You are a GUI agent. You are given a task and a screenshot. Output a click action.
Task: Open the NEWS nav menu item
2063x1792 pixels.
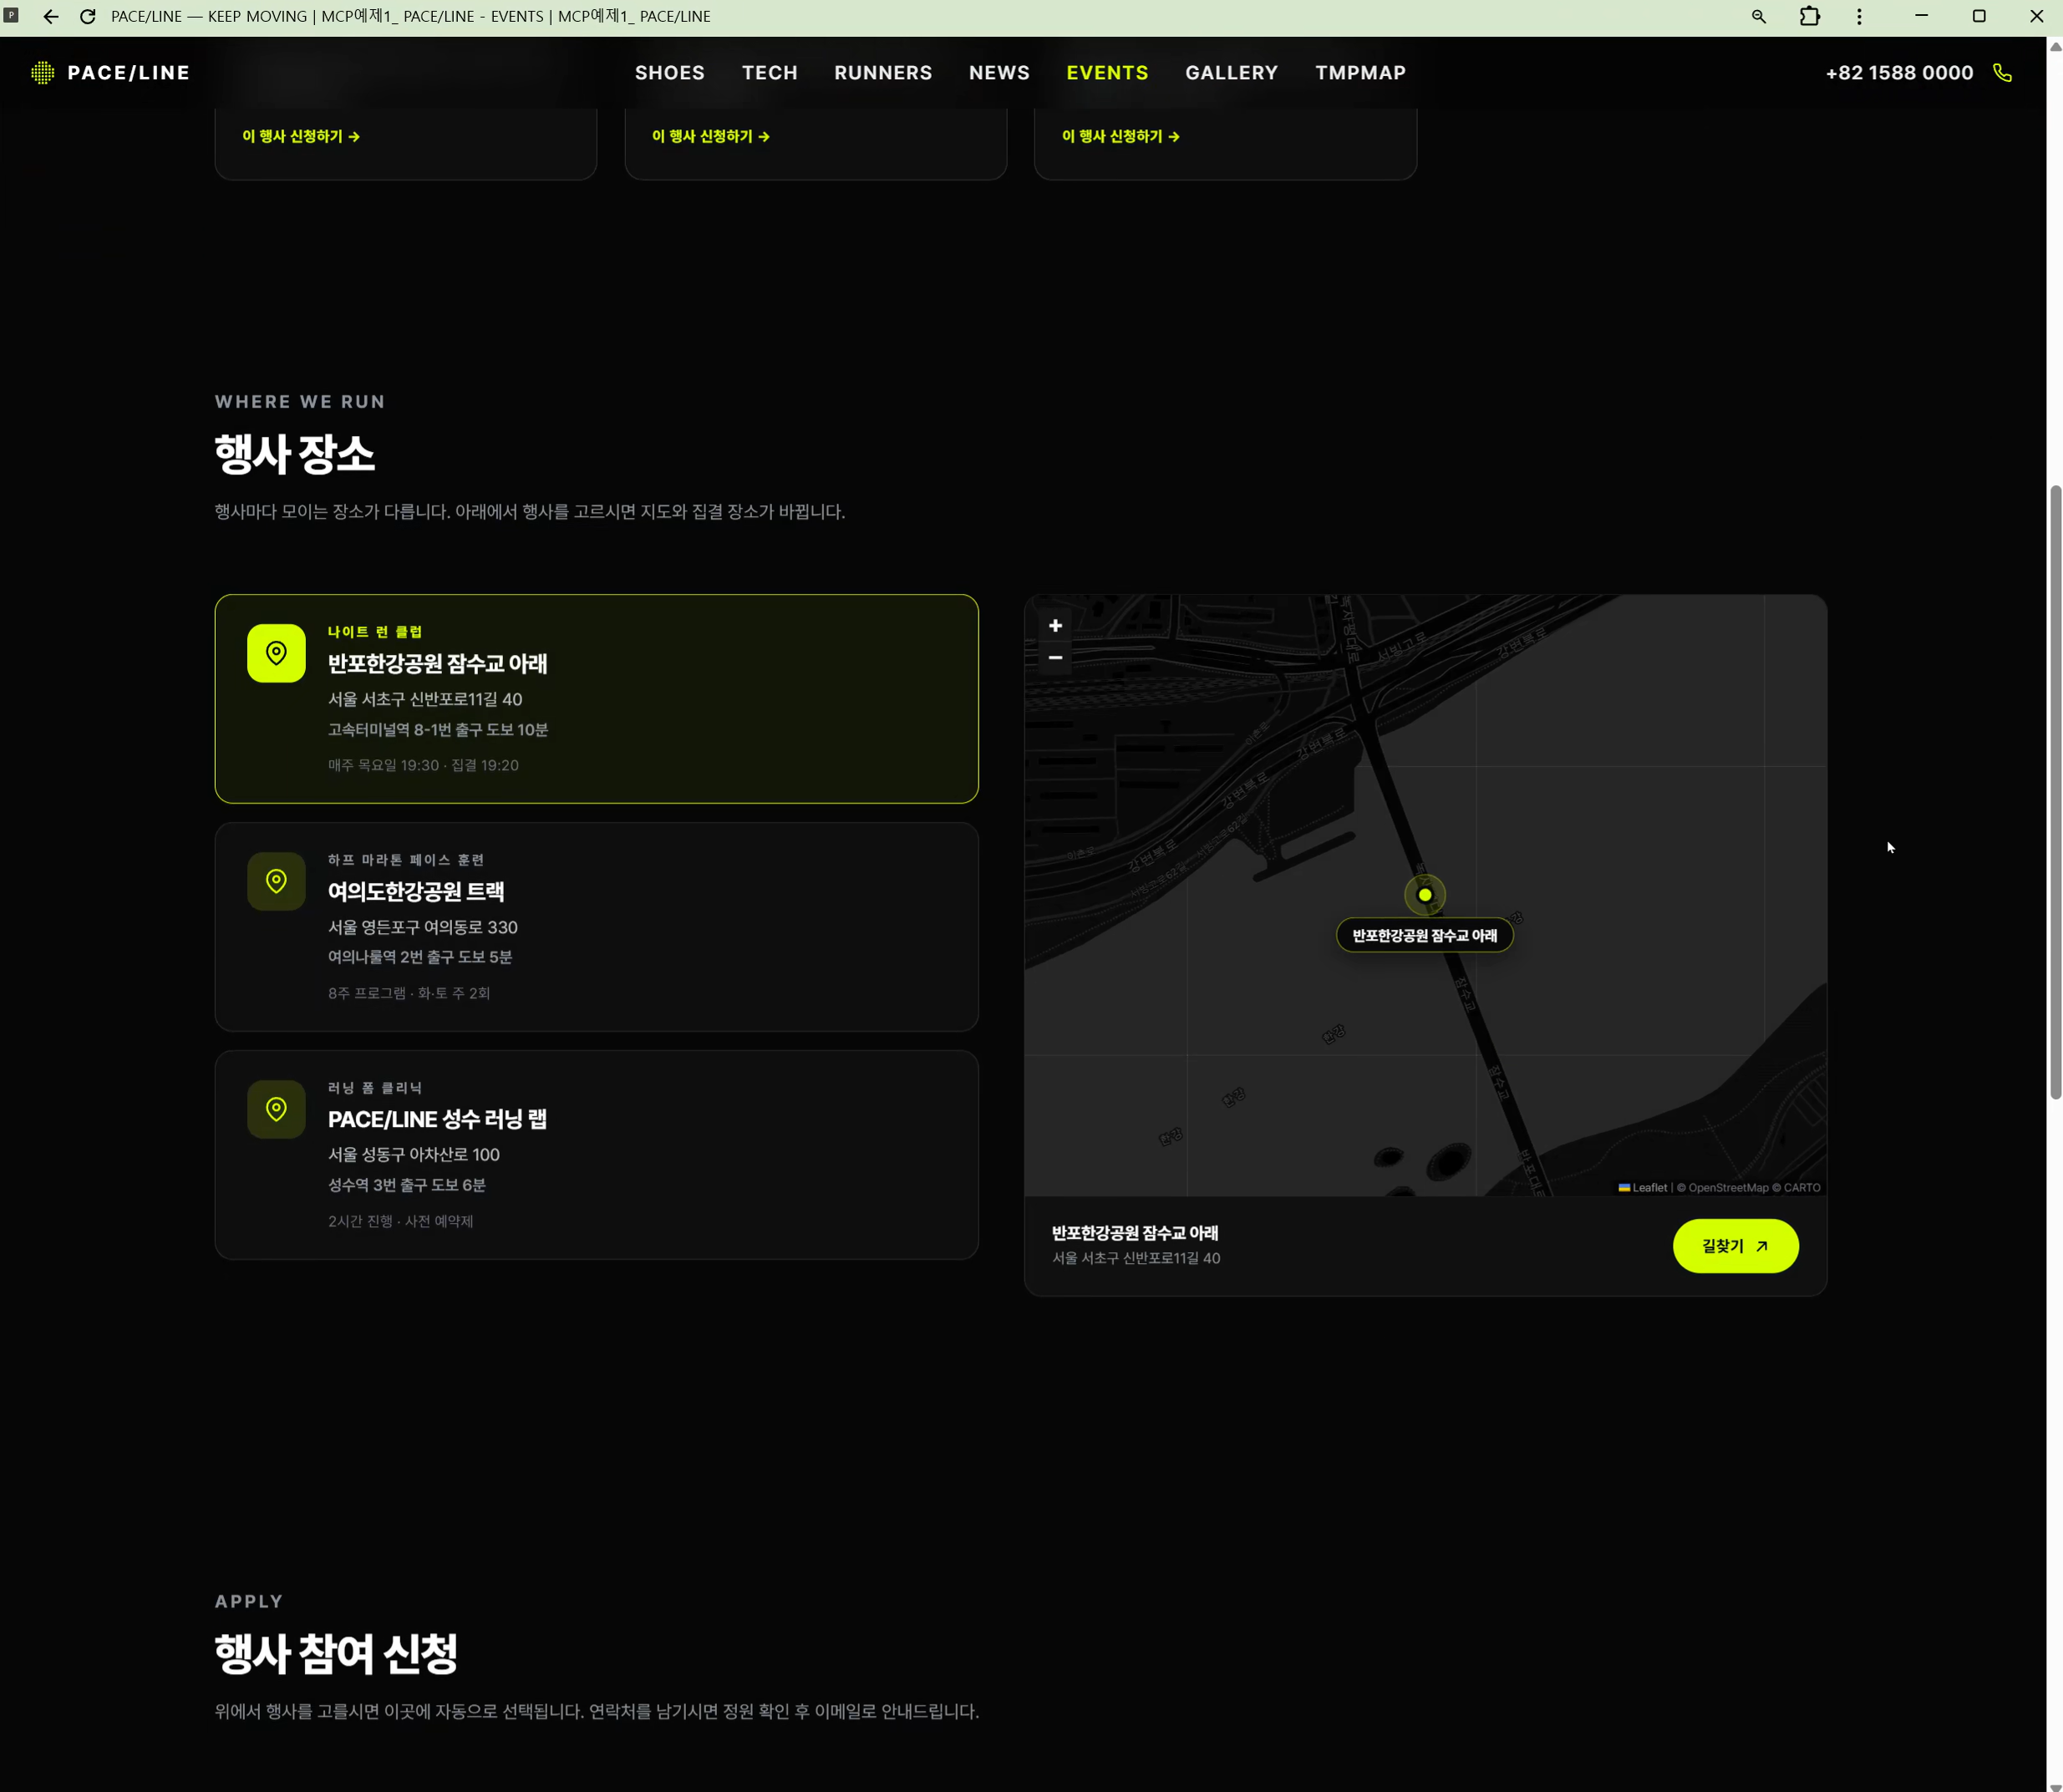point(999,73)
